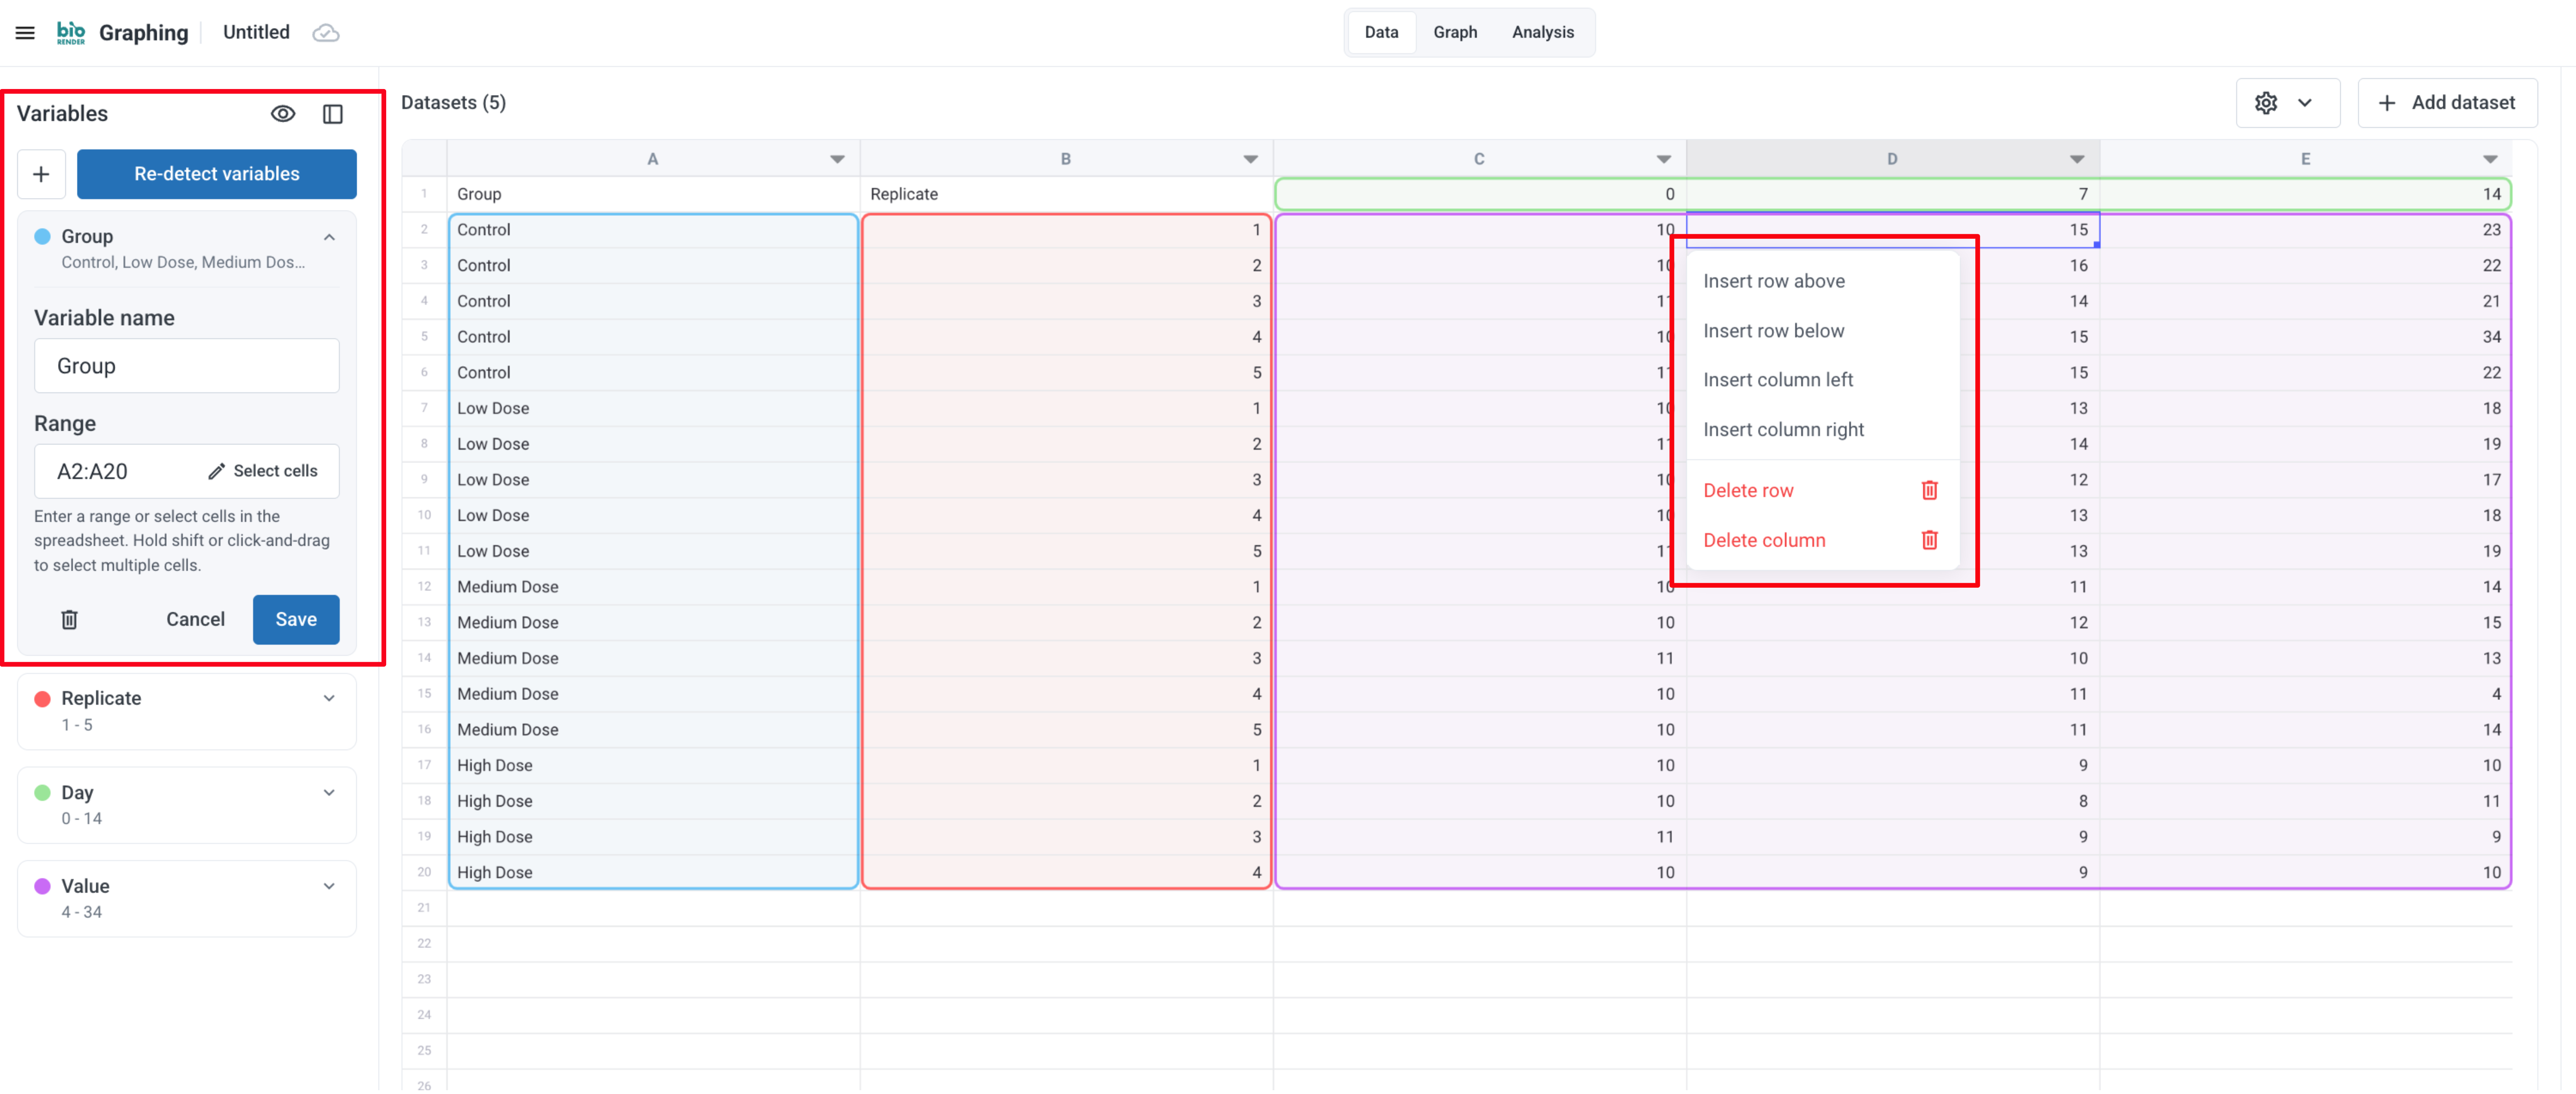The image size is (2576, 1094).
Task: Expand the Day variable card
Action: coord(329,793)
